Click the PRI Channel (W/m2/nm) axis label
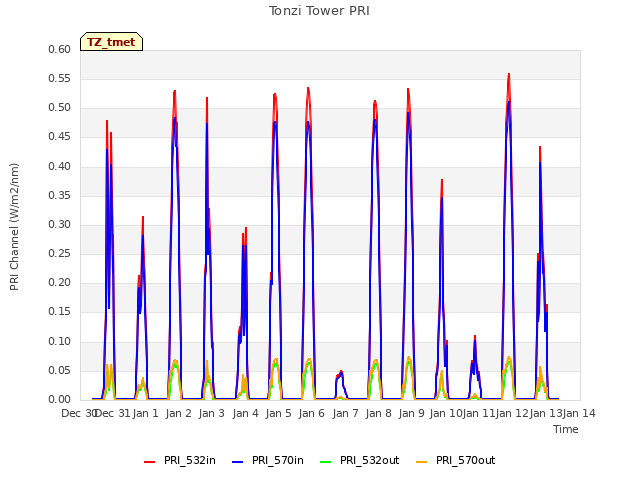The width and height of the screenshot is (640, 480). click(x=14, y=227)
